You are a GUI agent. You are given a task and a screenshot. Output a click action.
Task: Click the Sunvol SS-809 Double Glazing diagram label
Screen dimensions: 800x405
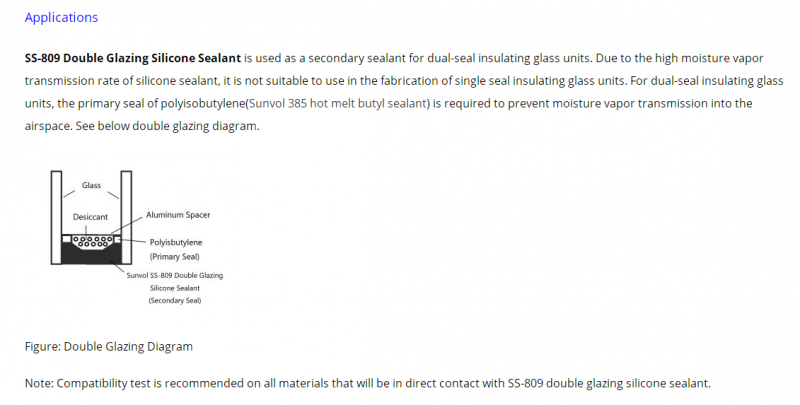click(x=174, y=275)
